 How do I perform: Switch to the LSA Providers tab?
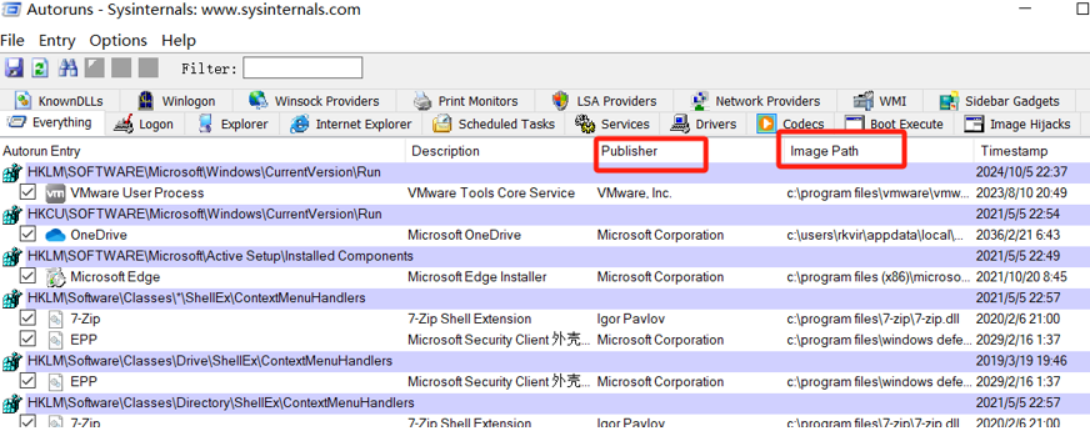(x=603, y=101)
